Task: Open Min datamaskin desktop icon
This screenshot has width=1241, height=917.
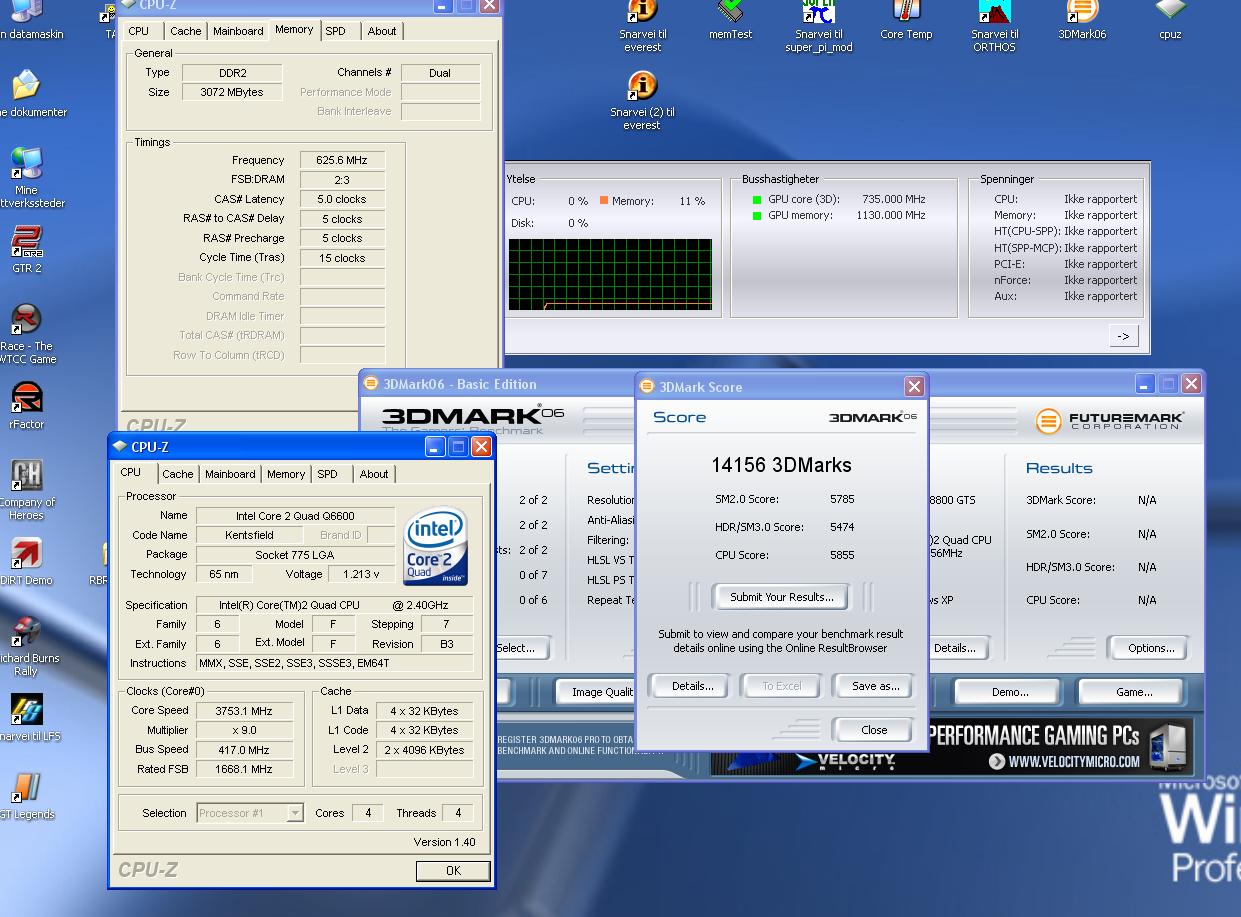Action: point(27,12)
